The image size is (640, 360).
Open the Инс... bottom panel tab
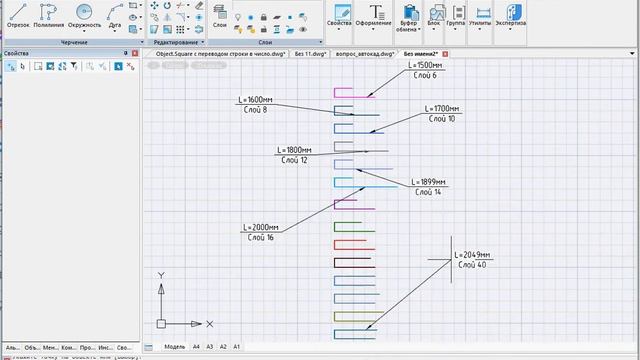point(105,348)
